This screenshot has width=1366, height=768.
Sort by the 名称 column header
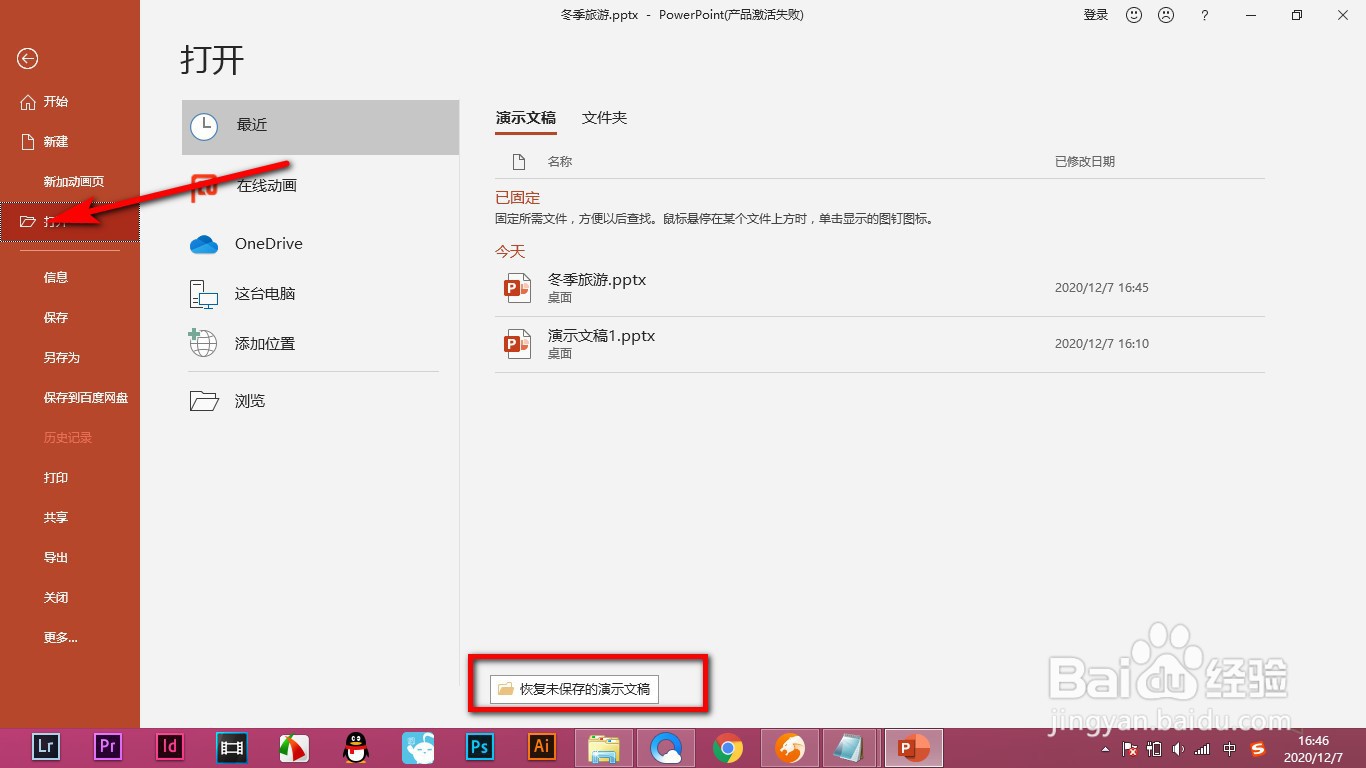(560, 162)
